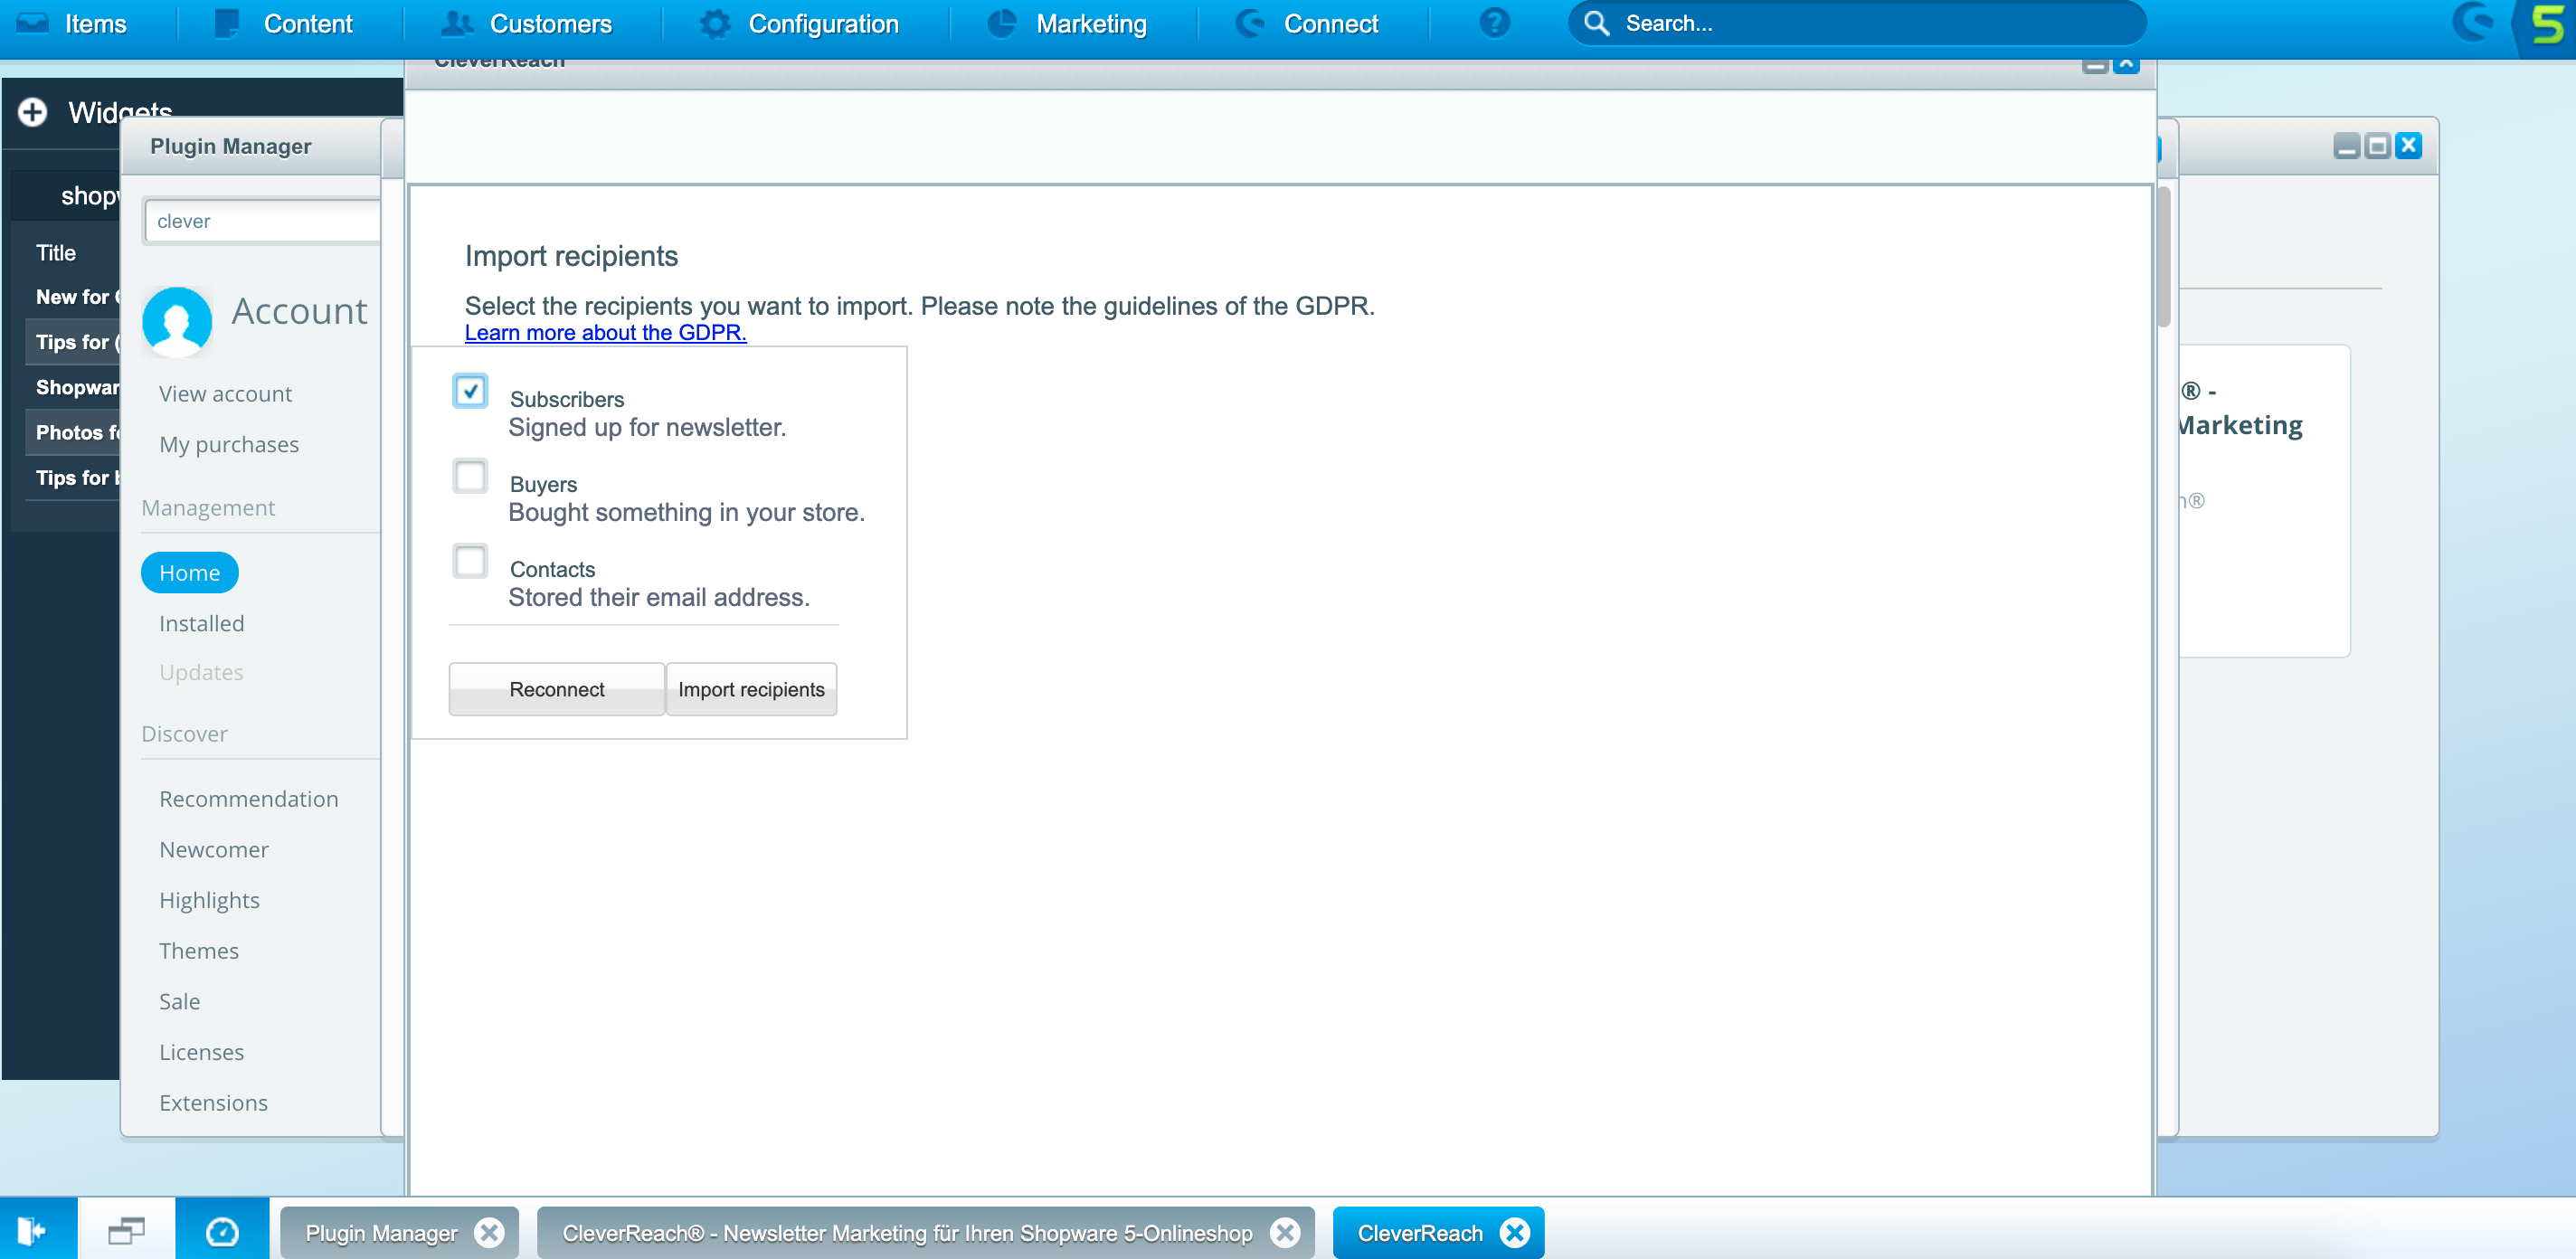Switch to the CleverReach taskbar tab
This screenshot has height=1259, width=2576.
[x=1419, y=1233]
